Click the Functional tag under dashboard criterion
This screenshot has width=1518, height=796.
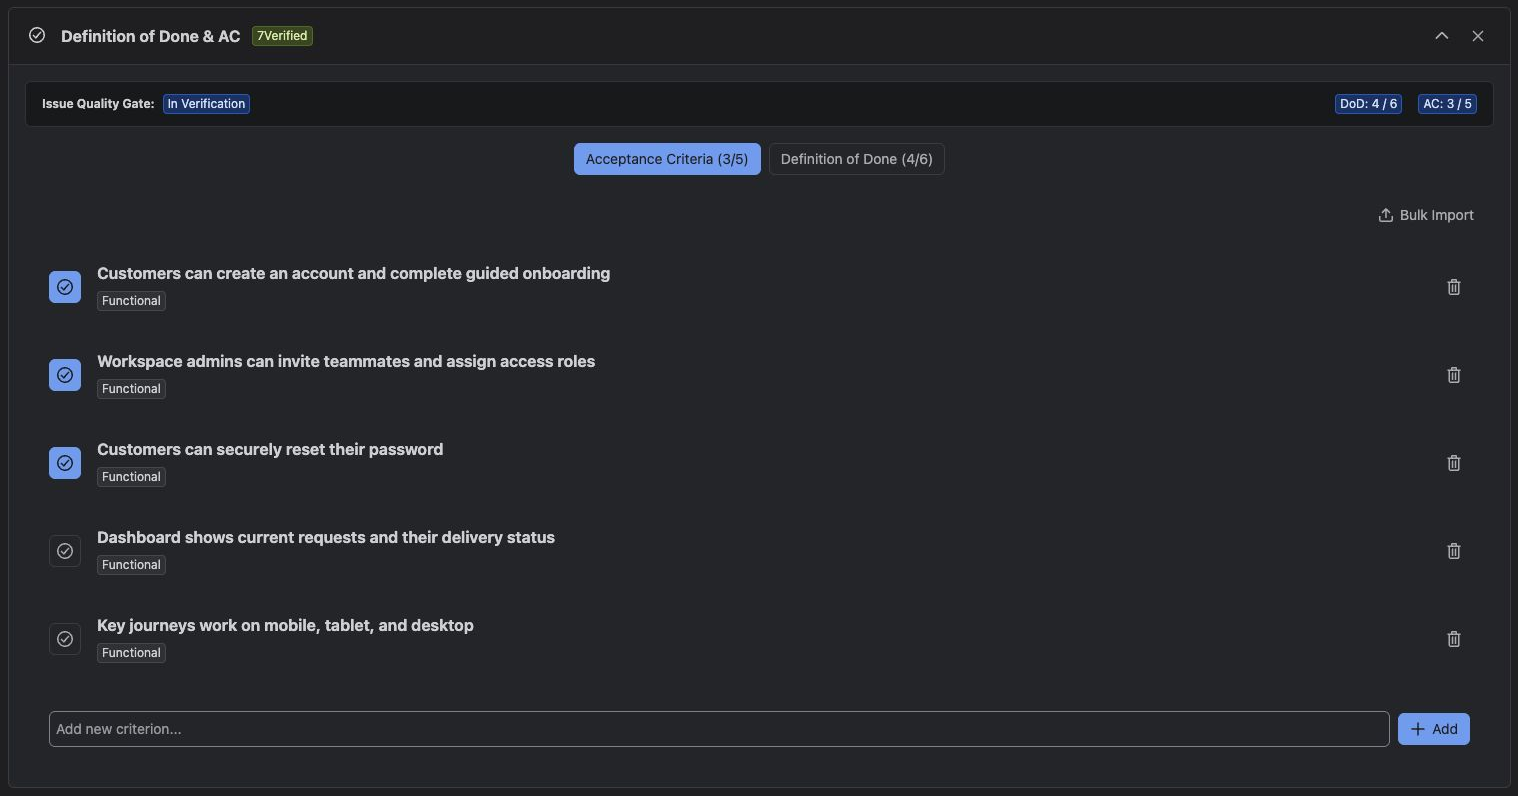pyautogui.click(x=131, y=565)
